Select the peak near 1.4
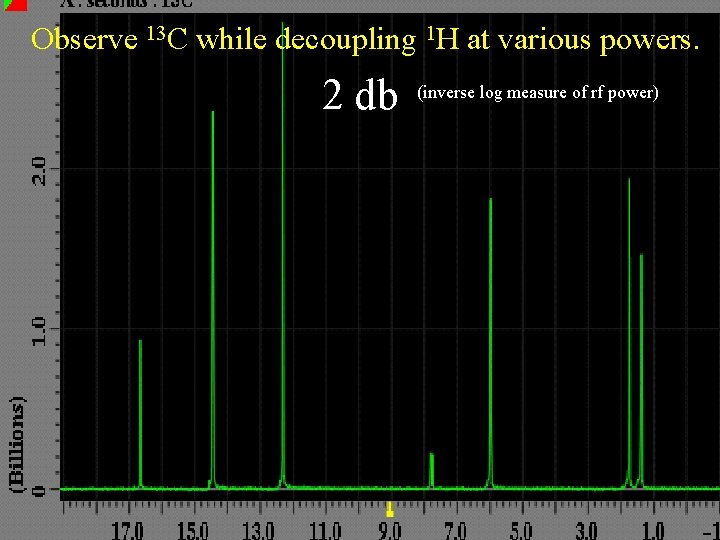720x540 pixels. point(641,371)
